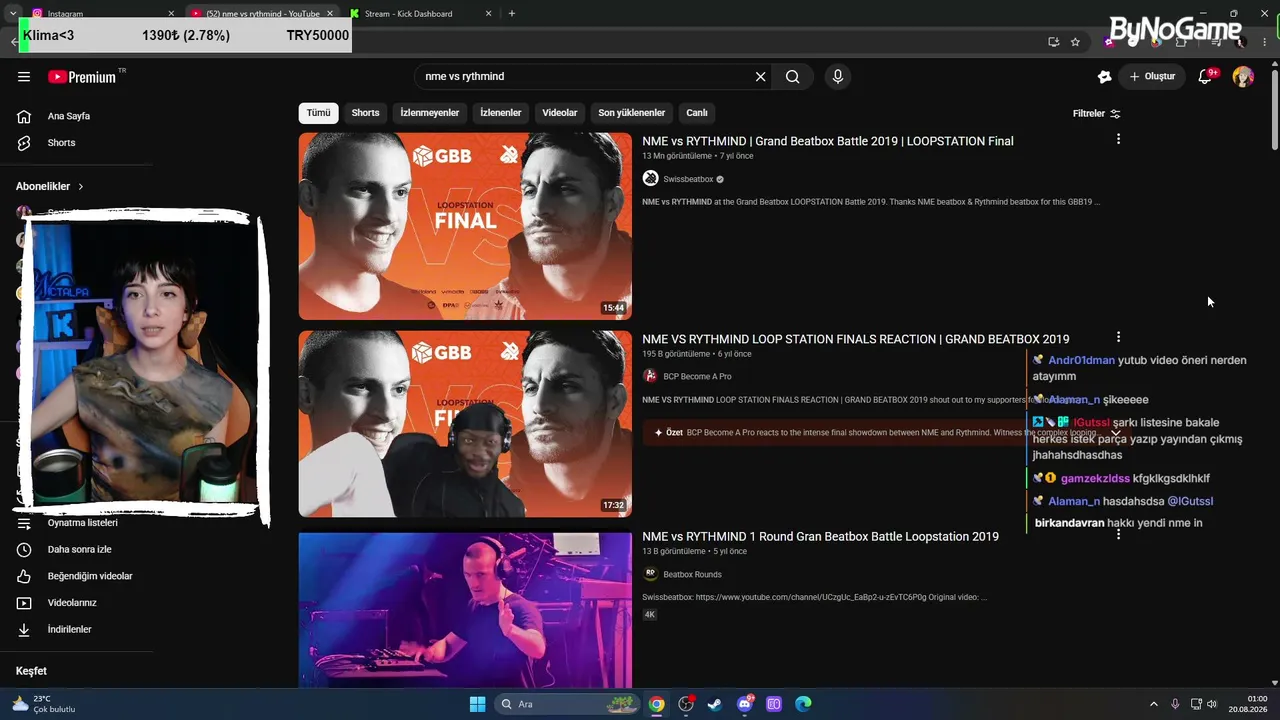Visit the BCP Become A Pro channel link
1280x720 pixels.
click(697, 377)
